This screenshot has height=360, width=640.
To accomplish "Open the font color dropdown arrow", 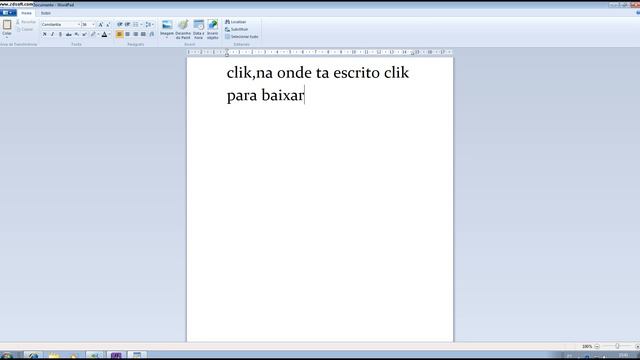I will [109, 34].
